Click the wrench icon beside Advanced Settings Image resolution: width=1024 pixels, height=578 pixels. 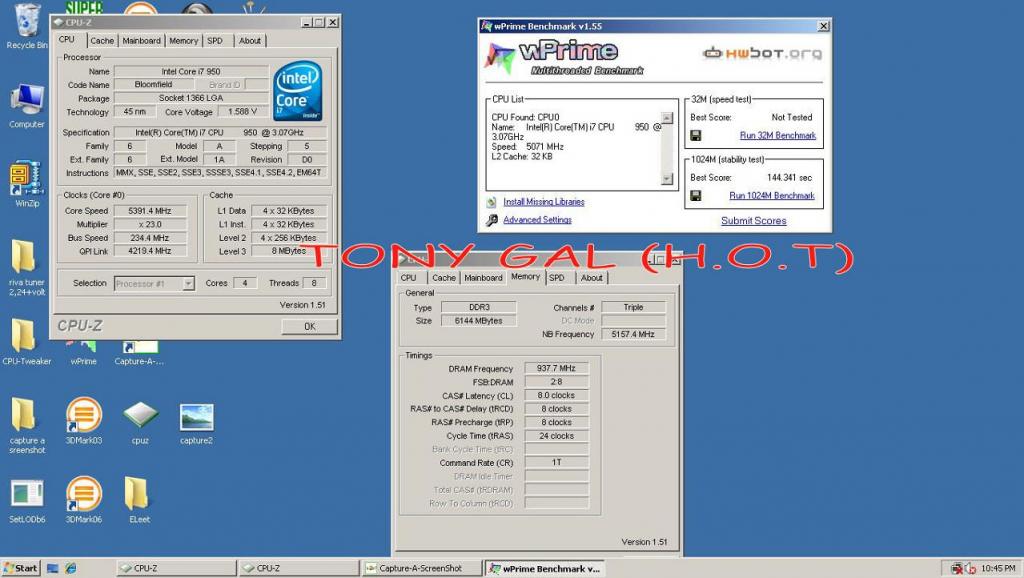492,221
